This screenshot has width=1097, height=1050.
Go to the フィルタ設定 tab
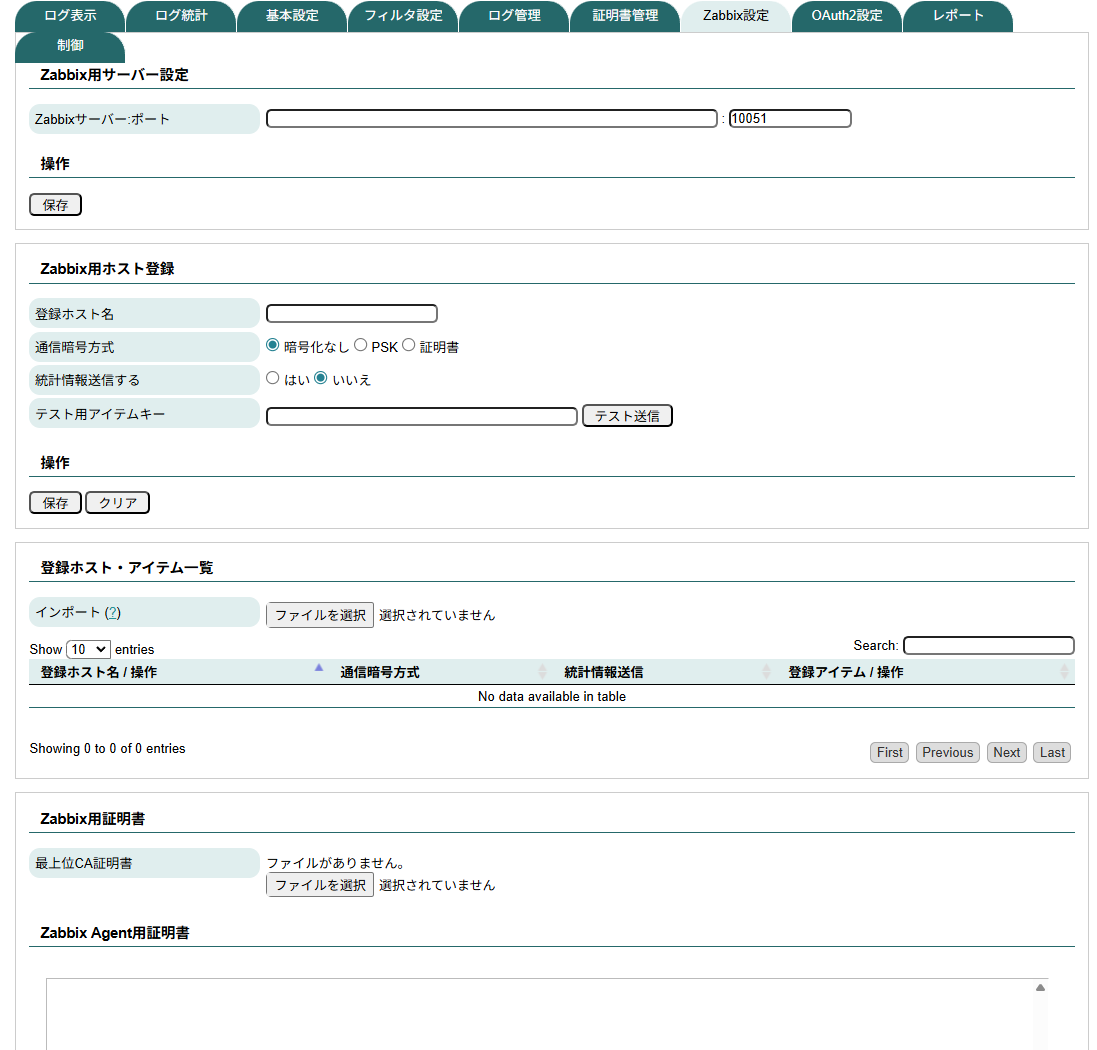tap(403, 15)
